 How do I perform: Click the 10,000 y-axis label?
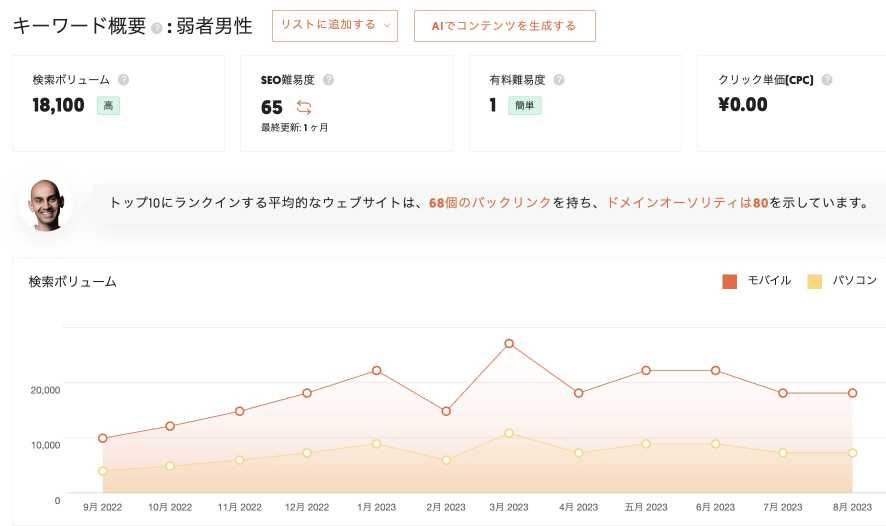point(45,445)
